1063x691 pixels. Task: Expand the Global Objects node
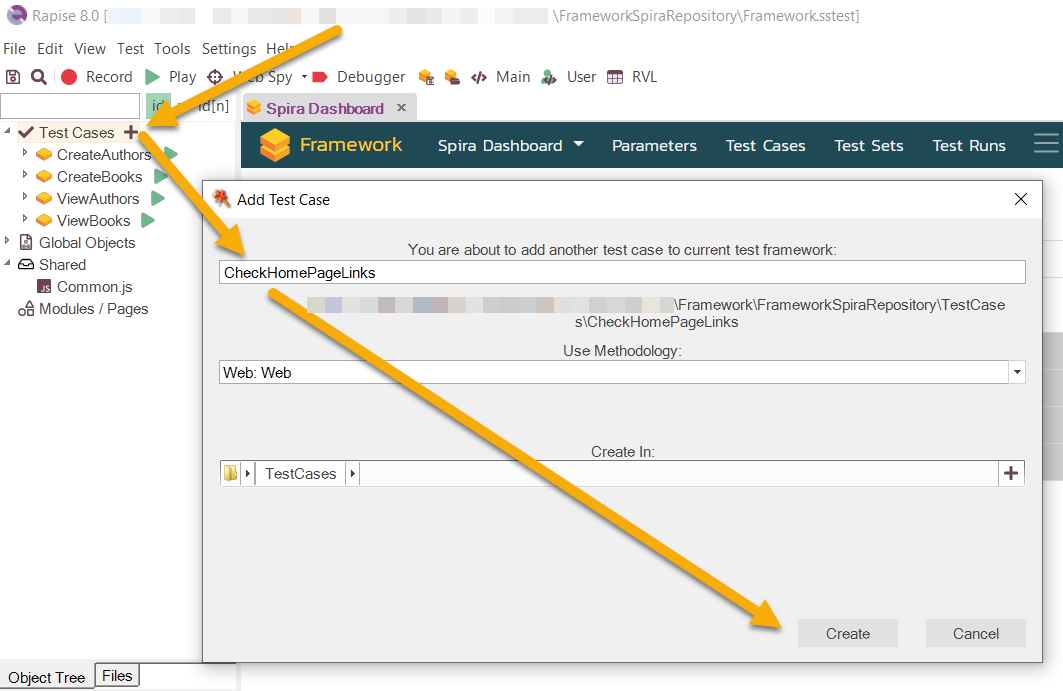[x=8, y=242]
